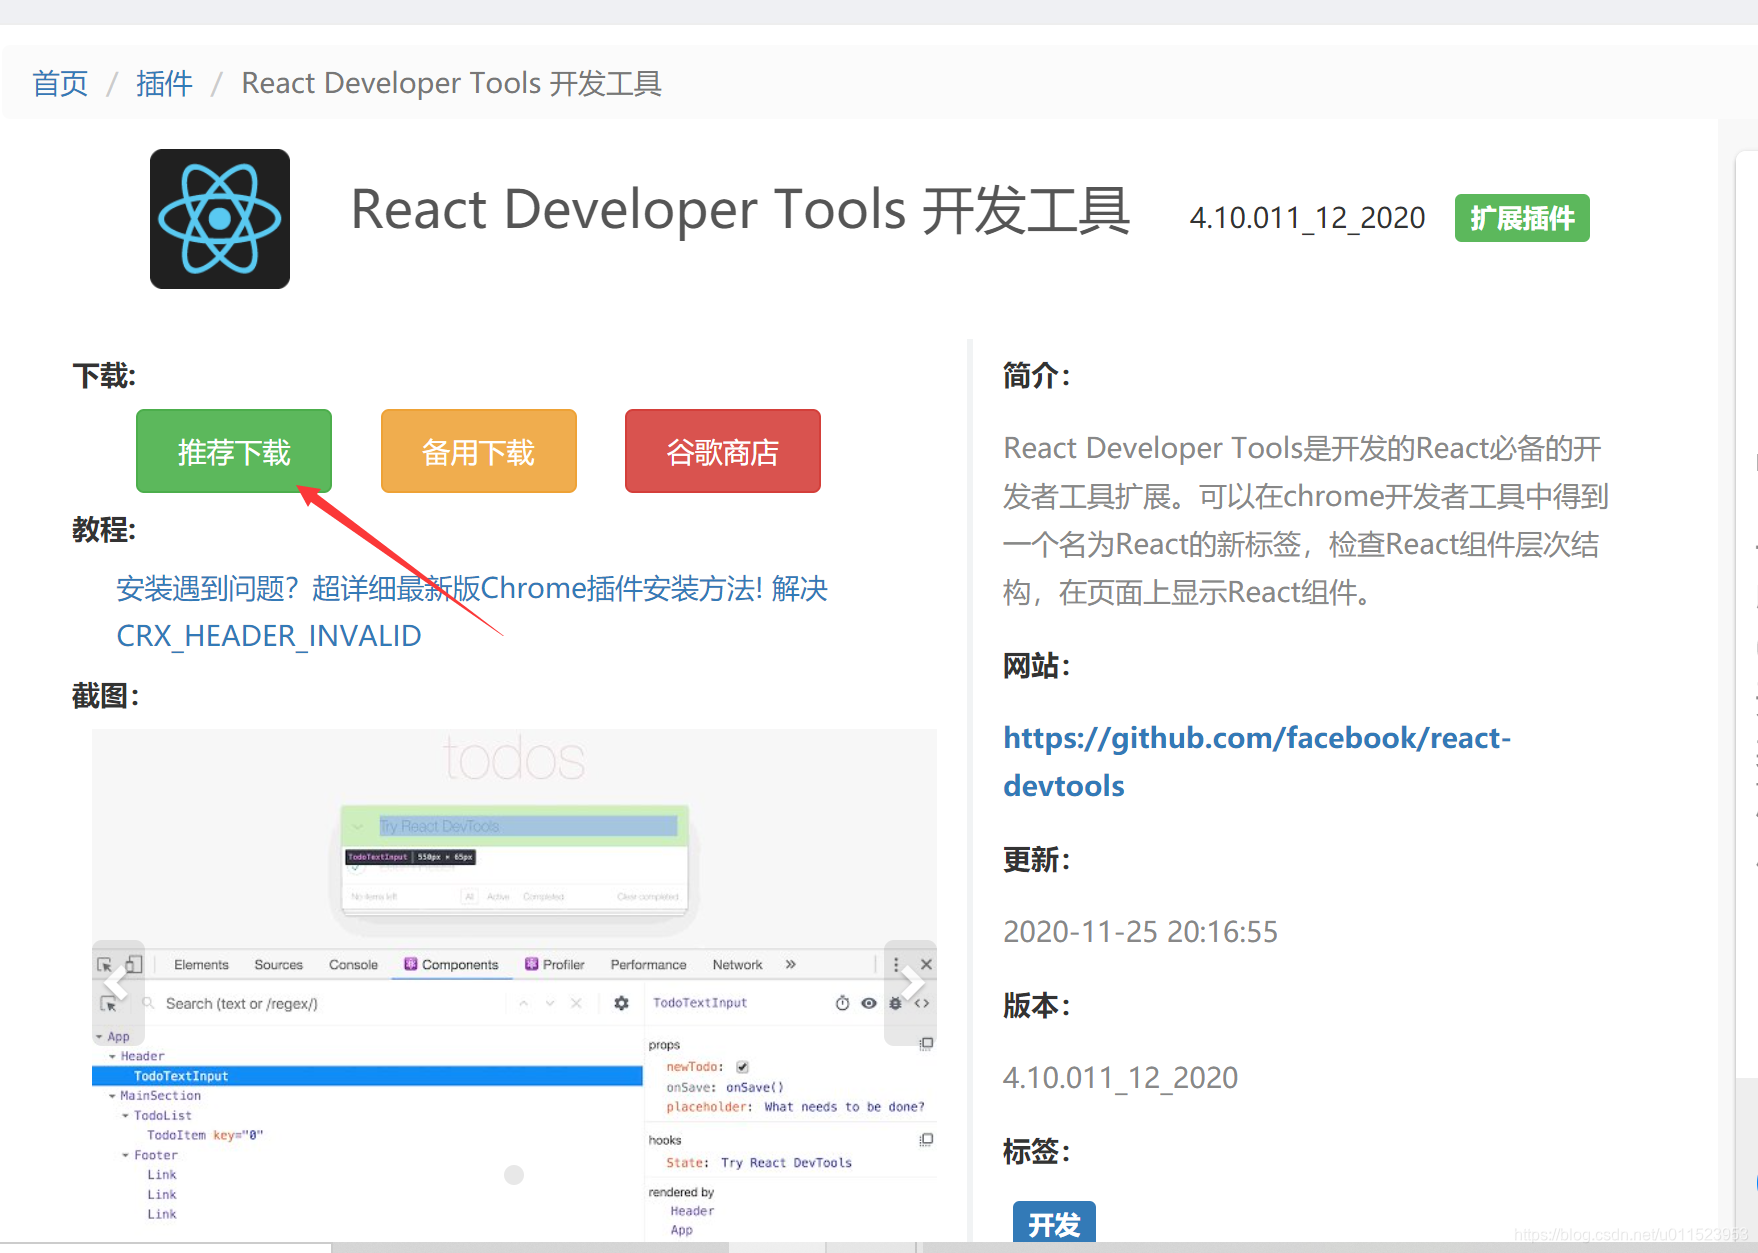The image size is (1758, 1253).
Task: Clear search with the X icon
Action: [x=576, y=1003]
